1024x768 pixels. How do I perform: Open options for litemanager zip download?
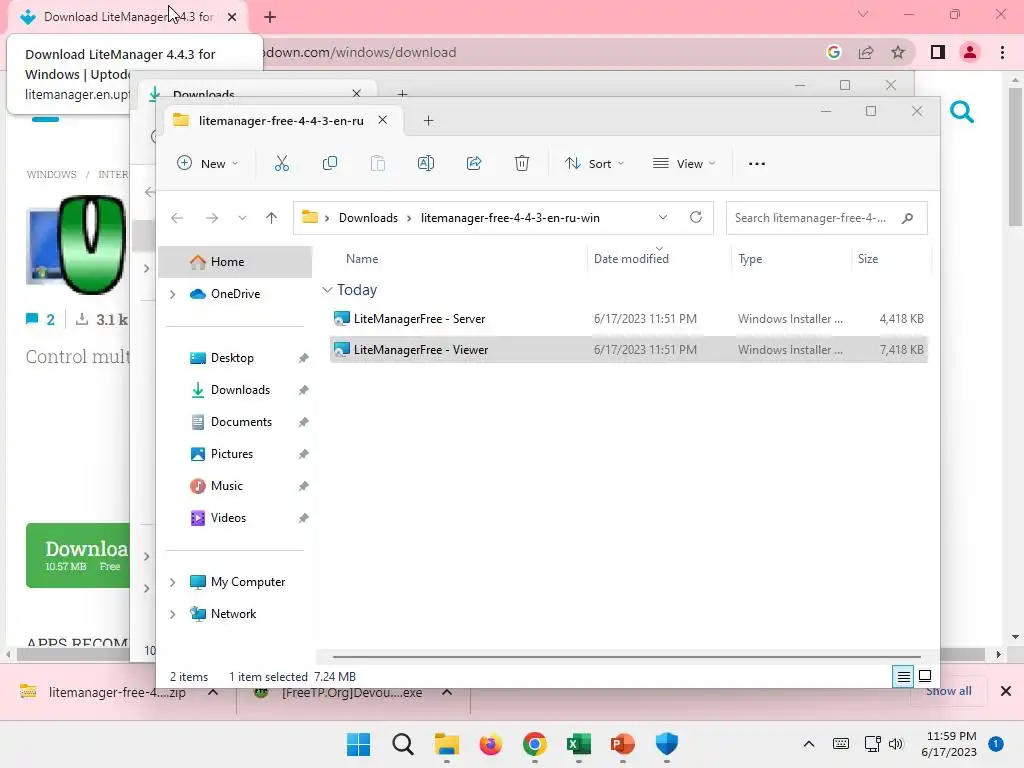[213, 692]
